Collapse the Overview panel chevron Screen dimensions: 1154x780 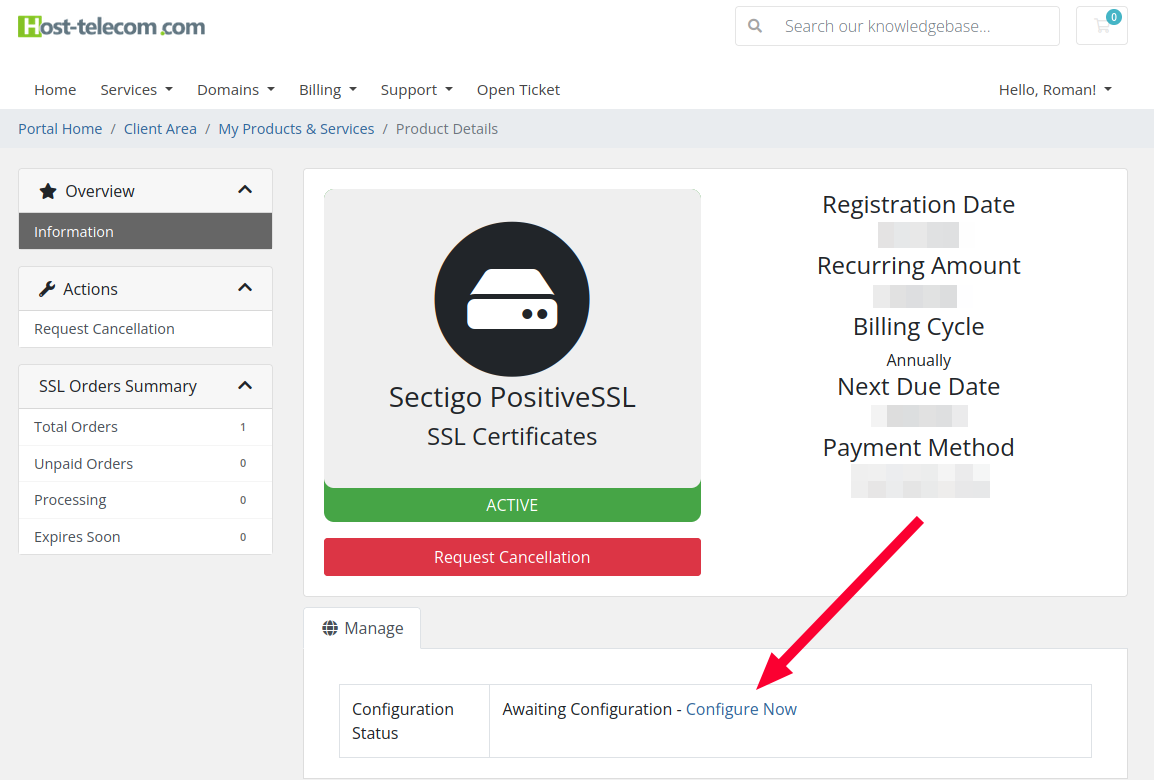click(245, 190)
